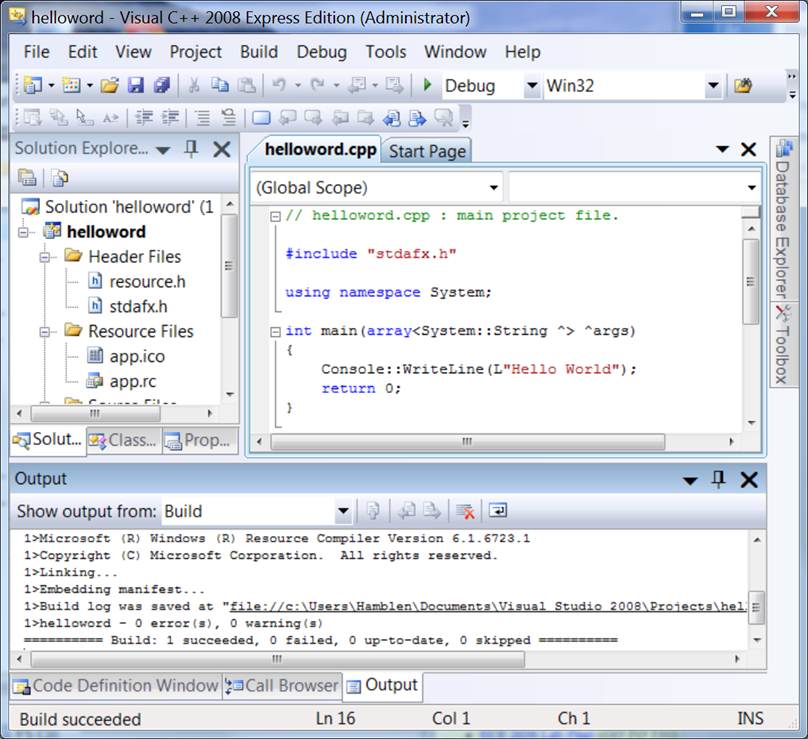808x739 pixels.
Task: Open the Help menu
Action: pyautogui.click(x=523, y=52)
